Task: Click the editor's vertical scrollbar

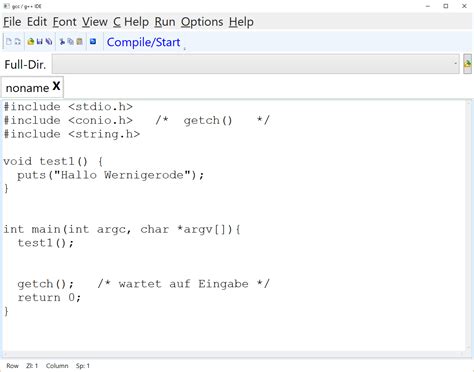Action: [x=469, y=225]
